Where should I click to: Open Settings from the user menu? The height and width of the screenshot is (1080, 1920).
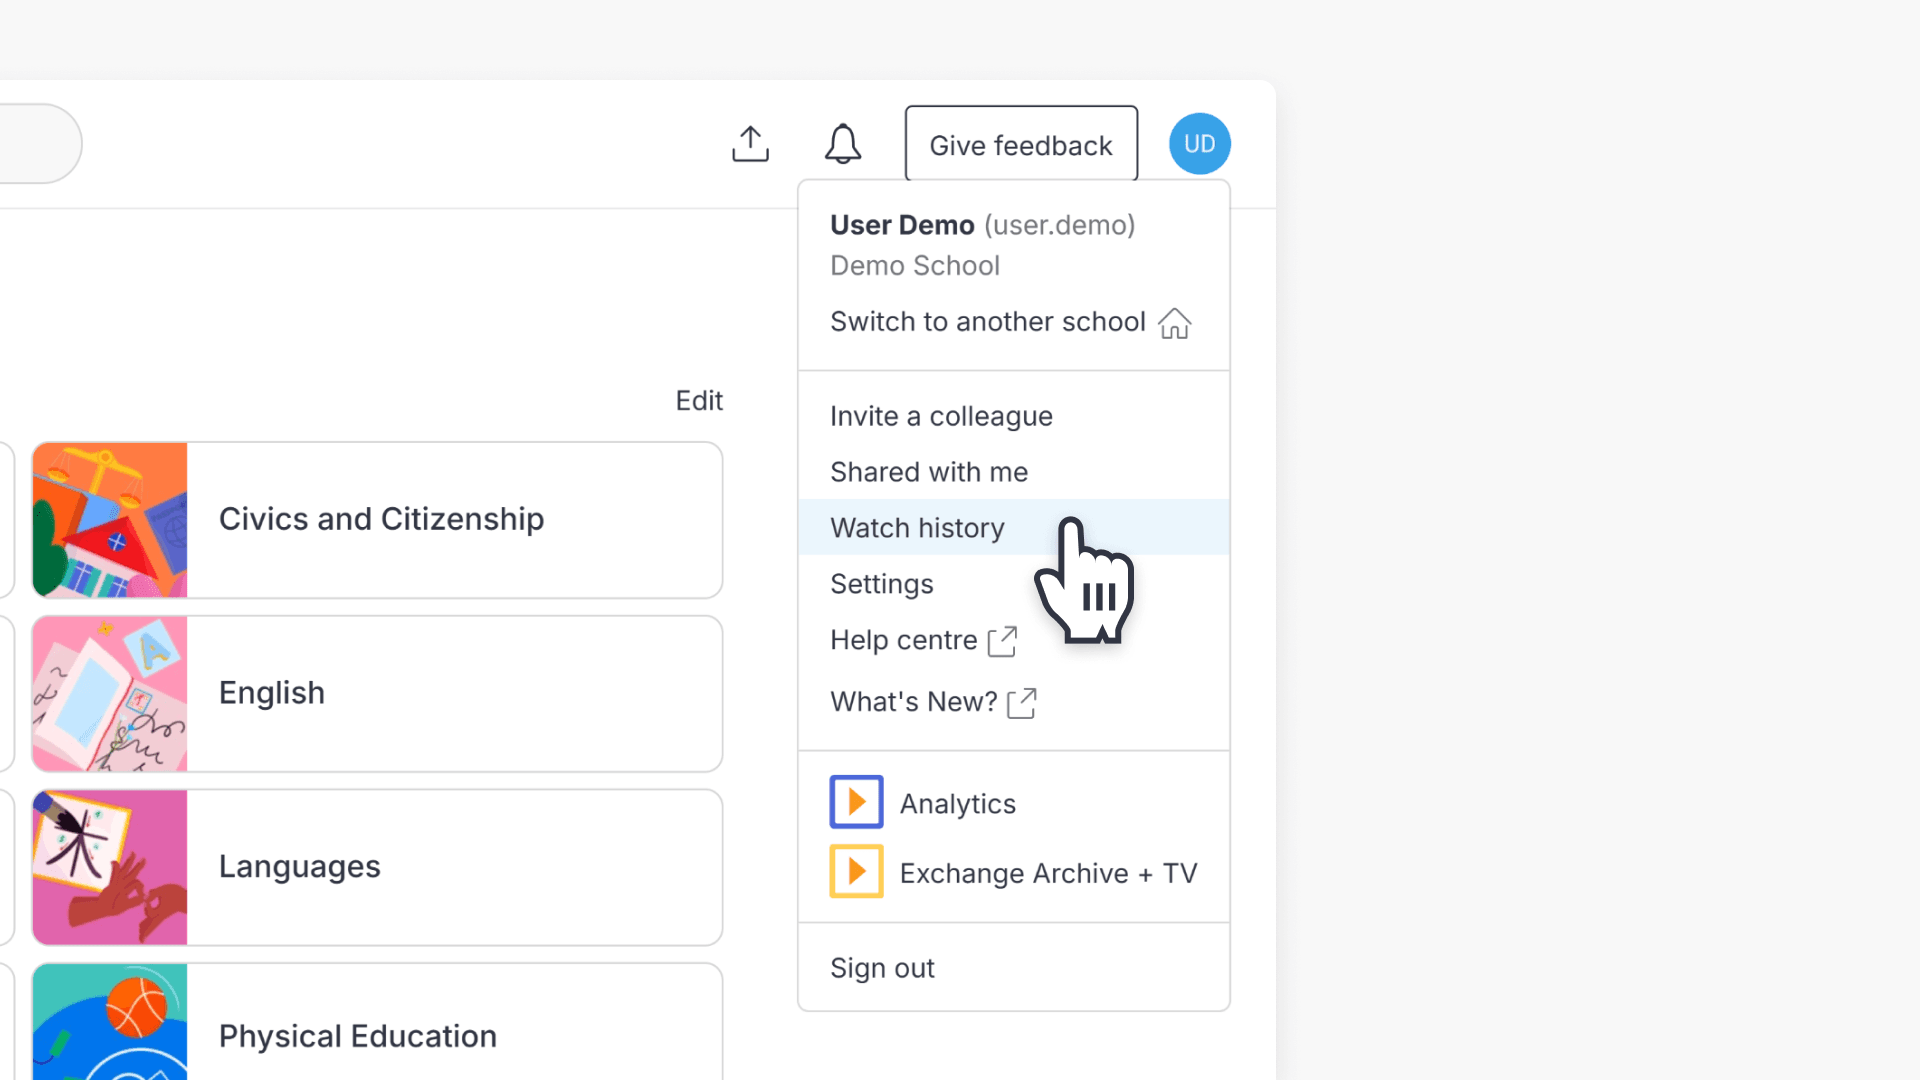click(881, 584)
